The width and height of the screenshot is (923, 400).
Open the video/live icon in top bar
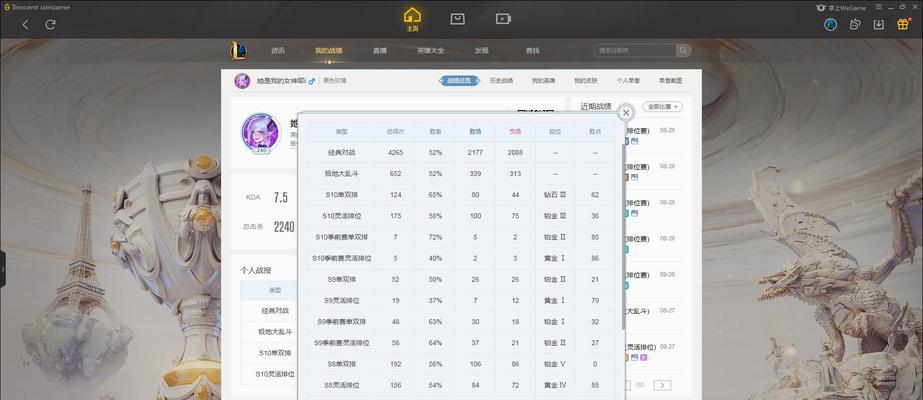point(503,19)
